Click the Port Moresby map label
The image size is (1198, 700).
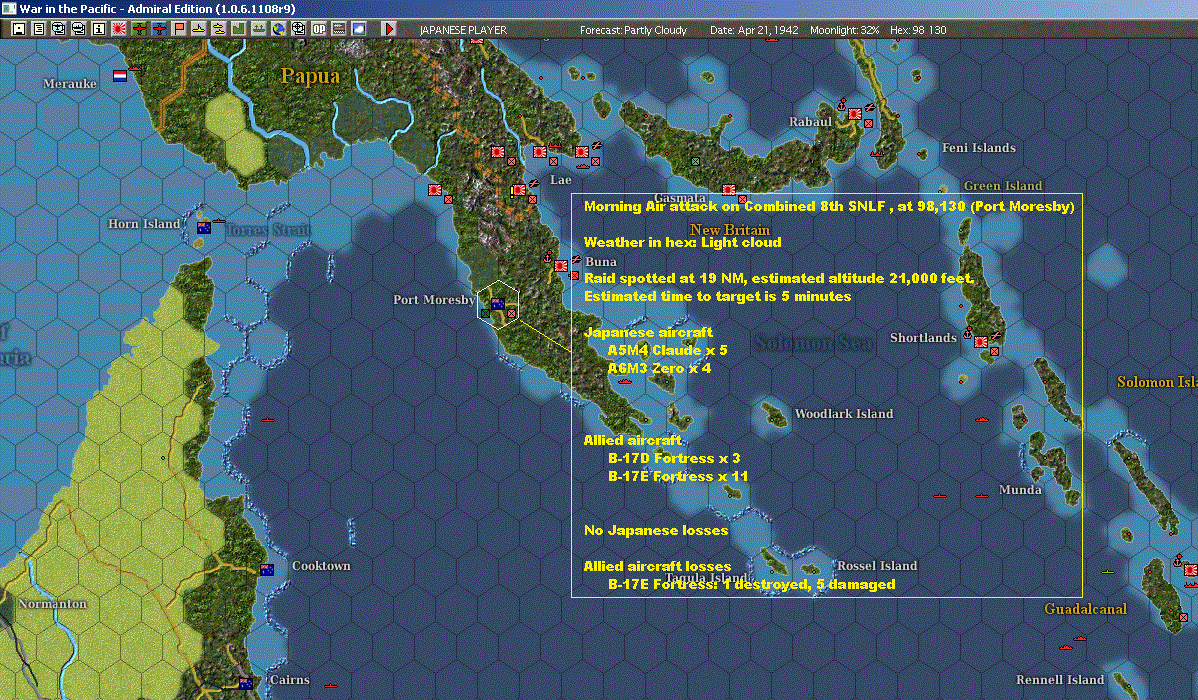(434, 300)
